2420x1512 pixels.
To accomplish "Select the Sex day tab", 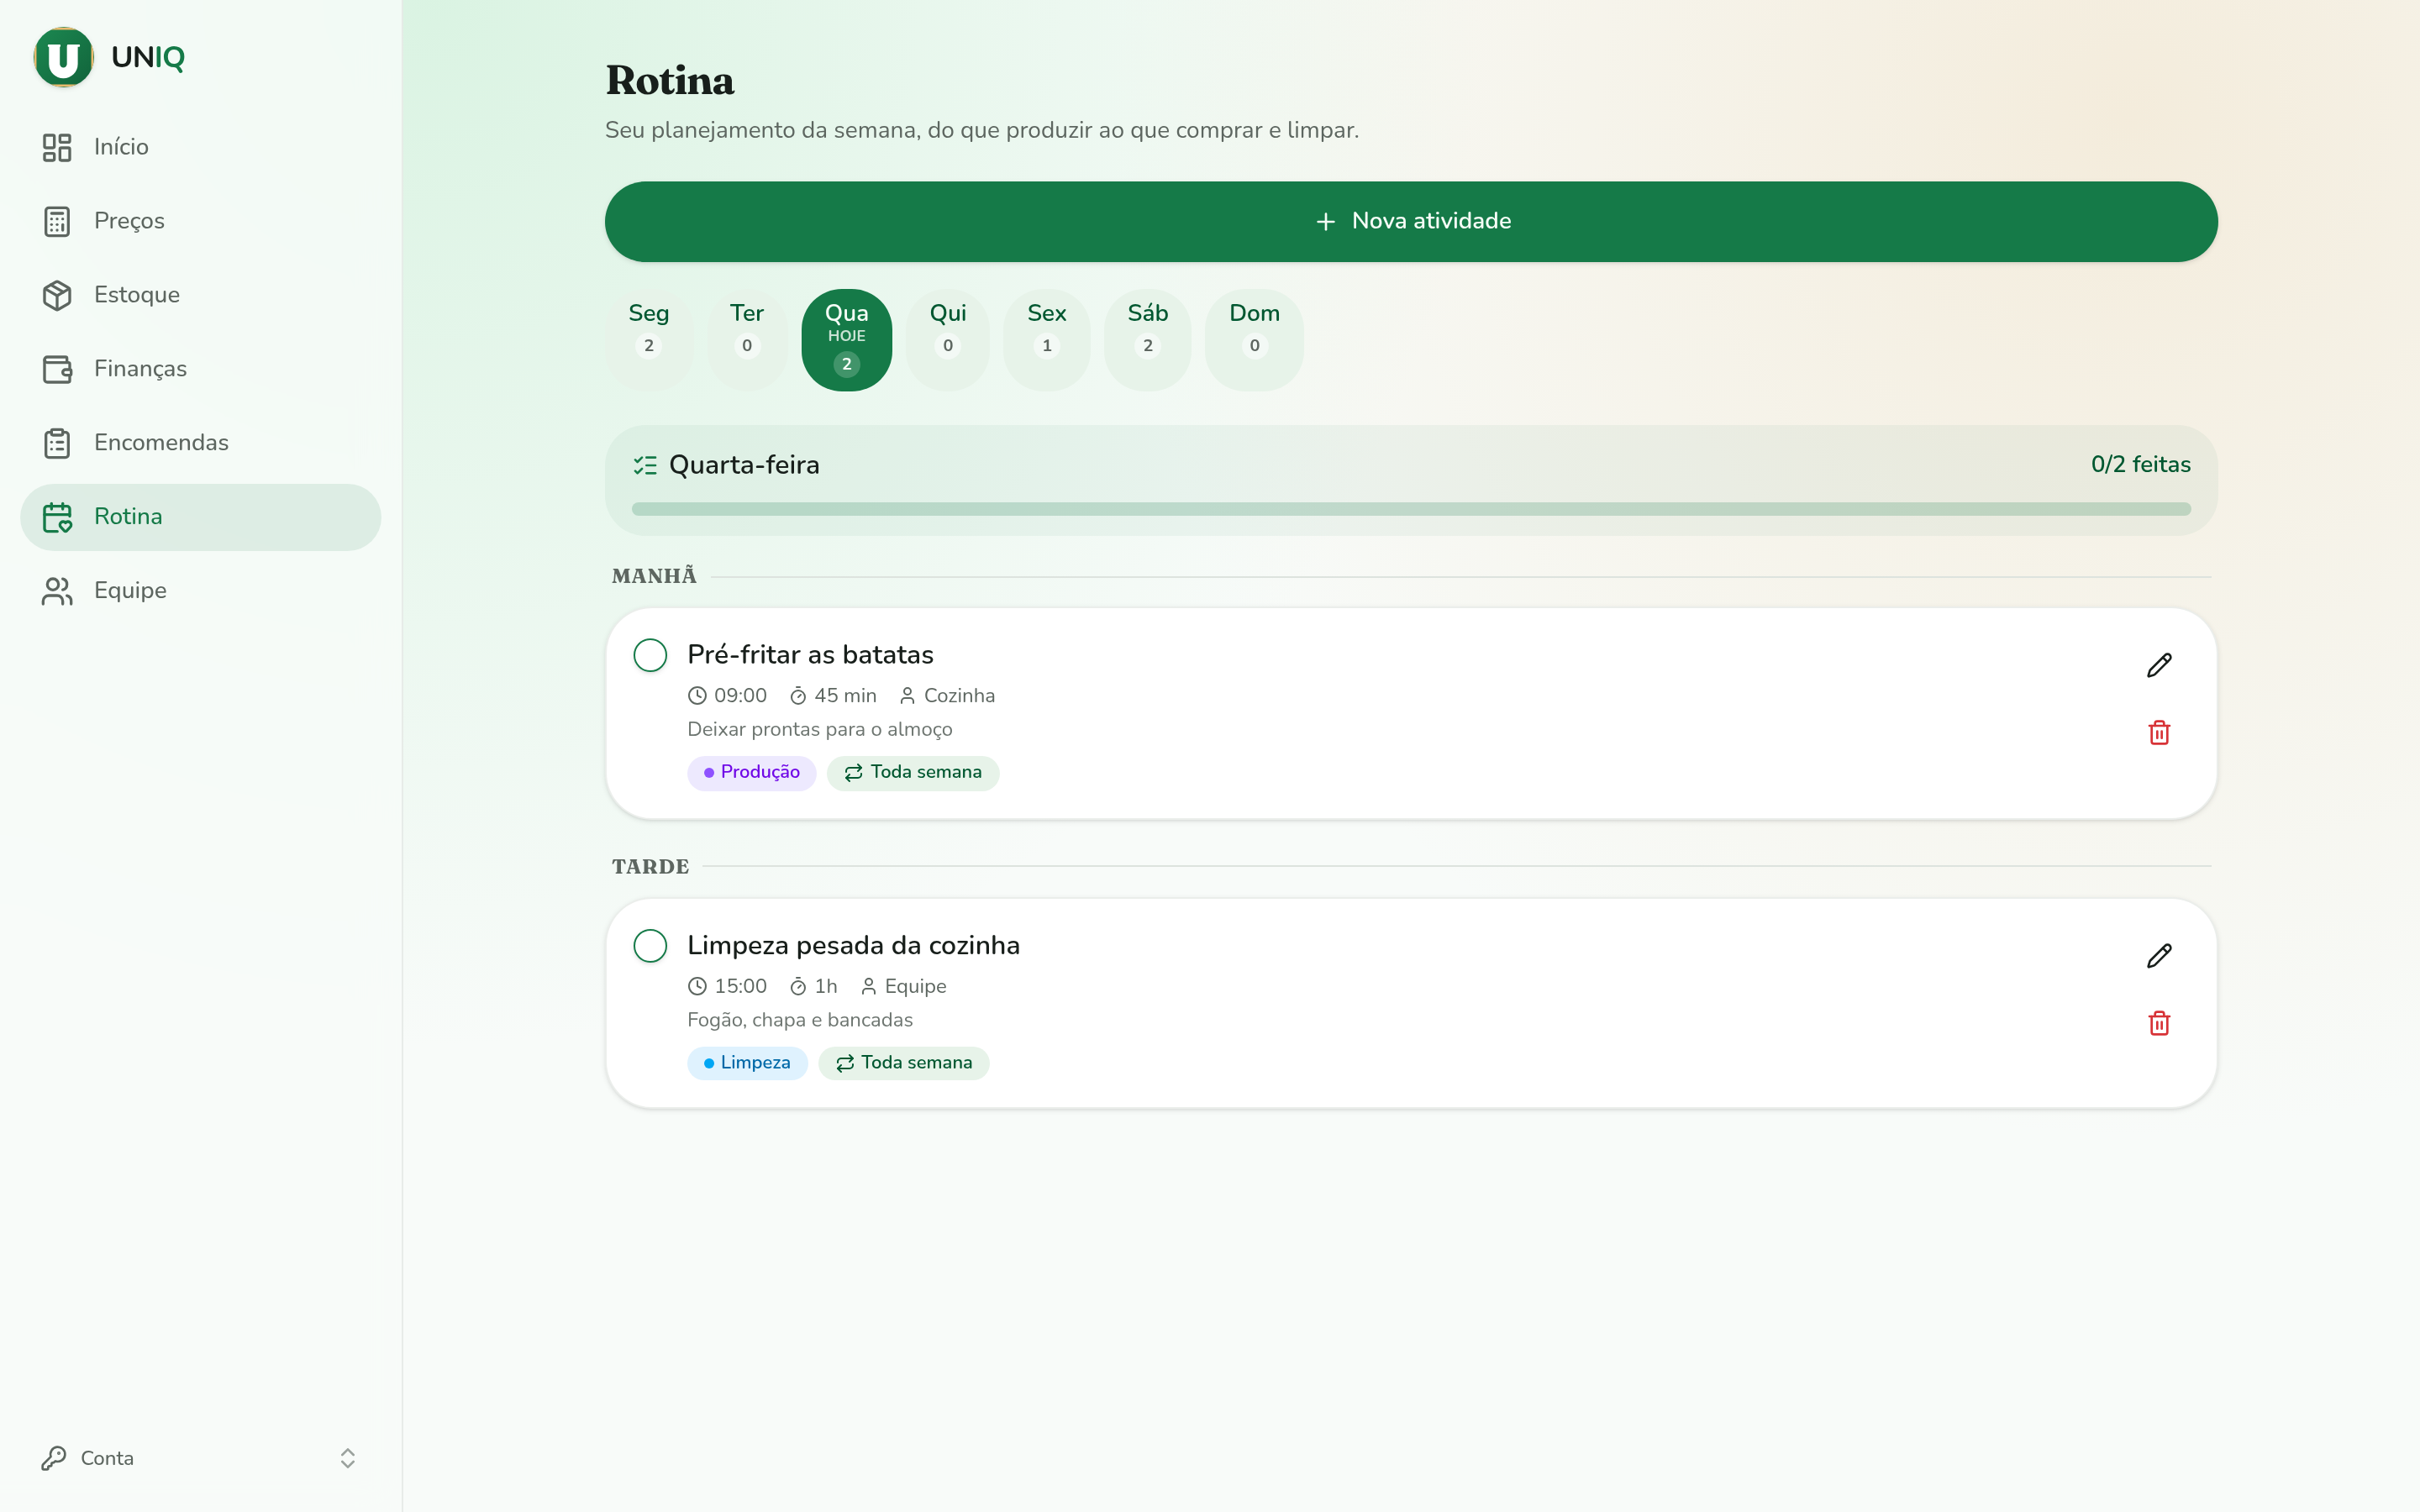I will tap(1046, 339).
